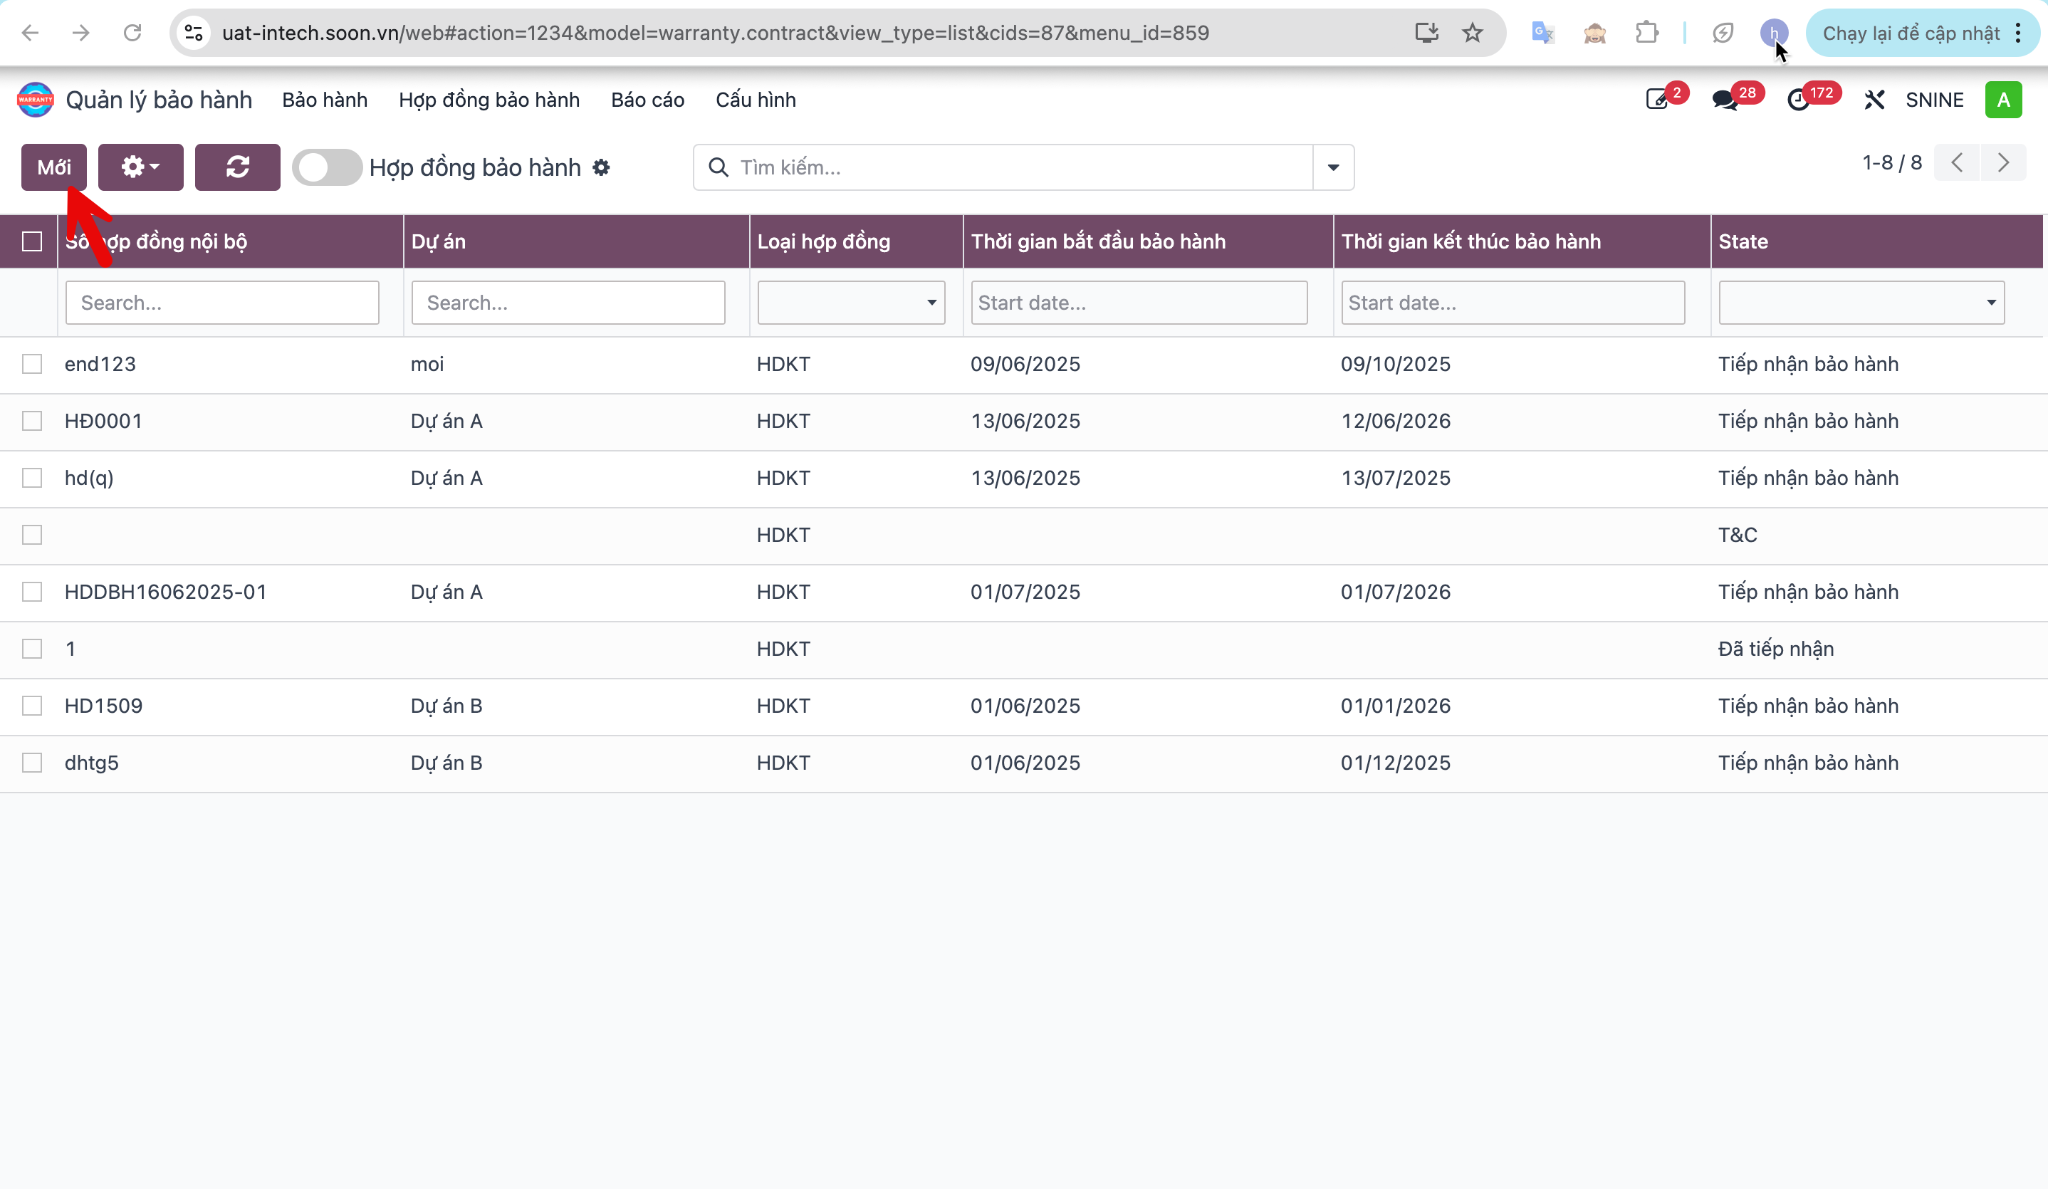
Task: Expand the search options dropdown arrow
Action: pos(1333,167)
